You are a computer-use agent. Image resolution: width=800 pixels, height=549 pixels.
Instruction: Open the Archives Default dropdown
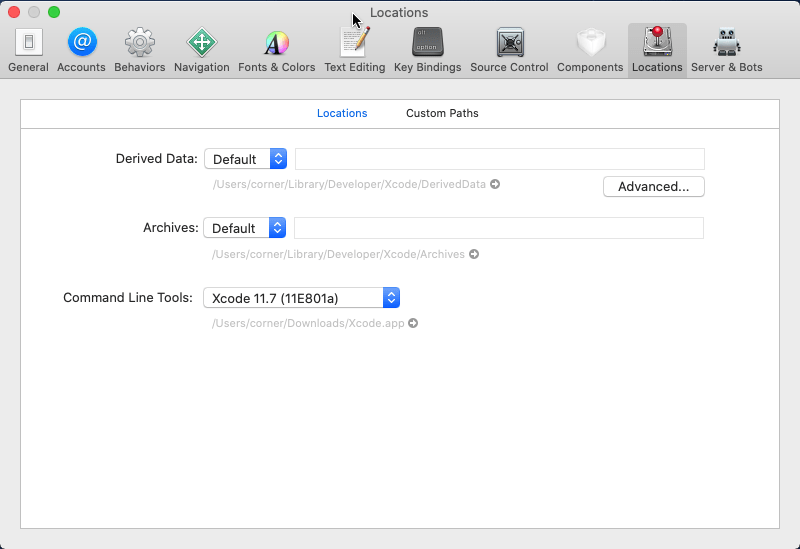pyautogui.click(x=244, y=228)
